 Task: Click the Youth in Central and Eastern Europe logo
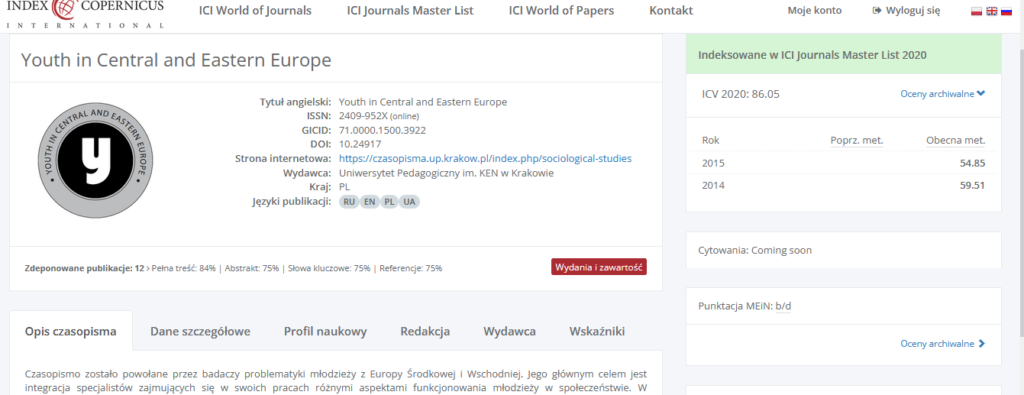coord(96,160)
